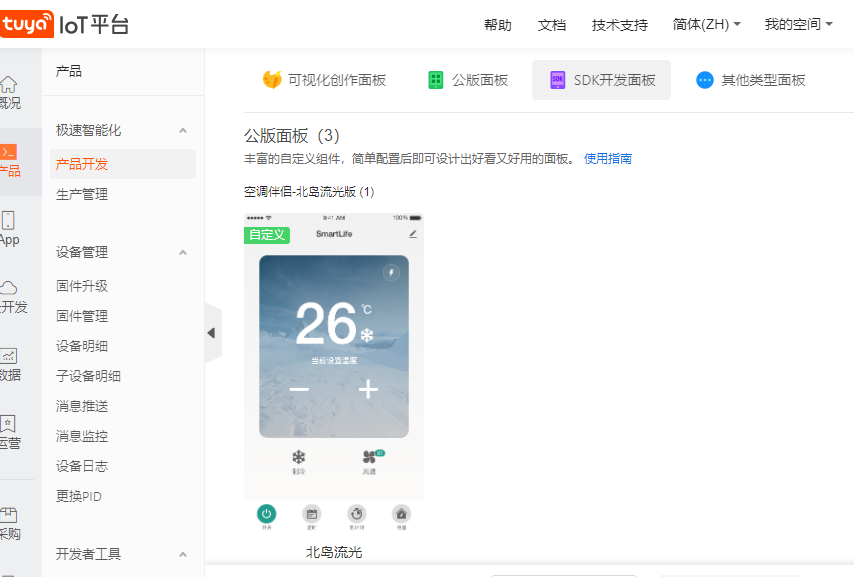Open 文档 in the top navigation
The height and width of the screenshot is (577, 854).
552,25
